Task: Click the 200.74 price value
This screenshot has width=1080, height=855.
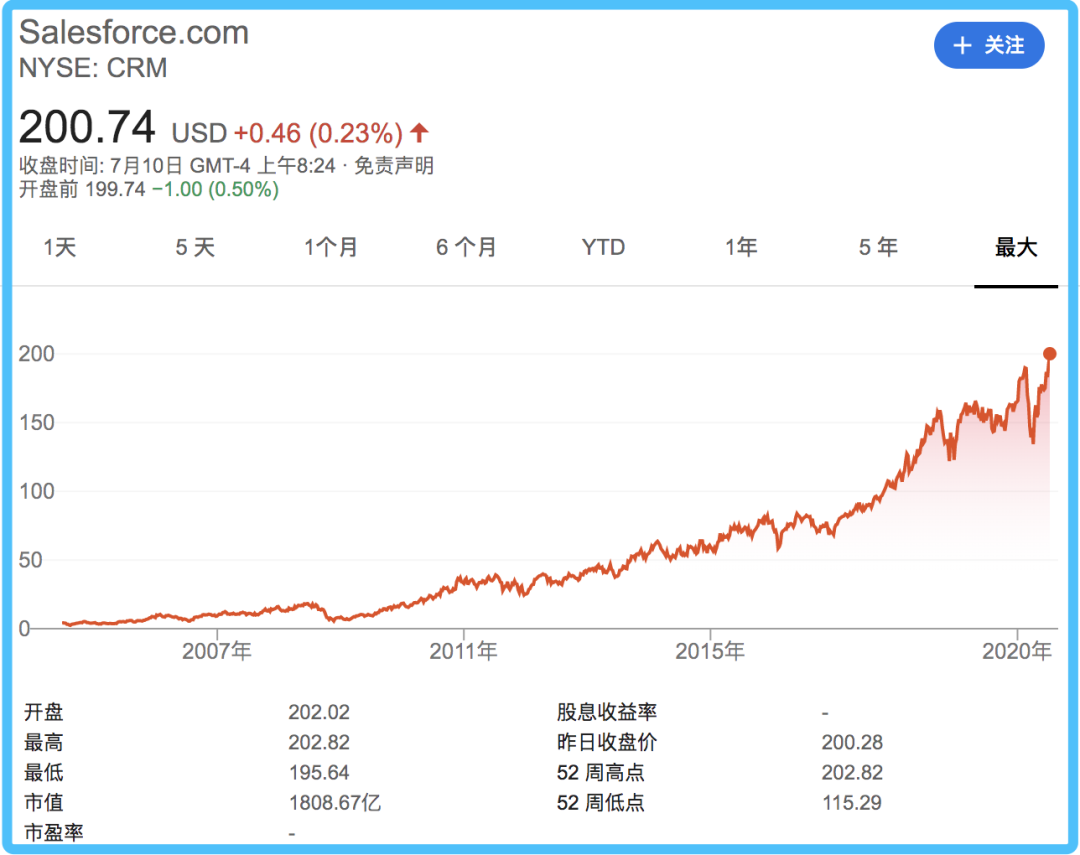Action: click(87, 127)
